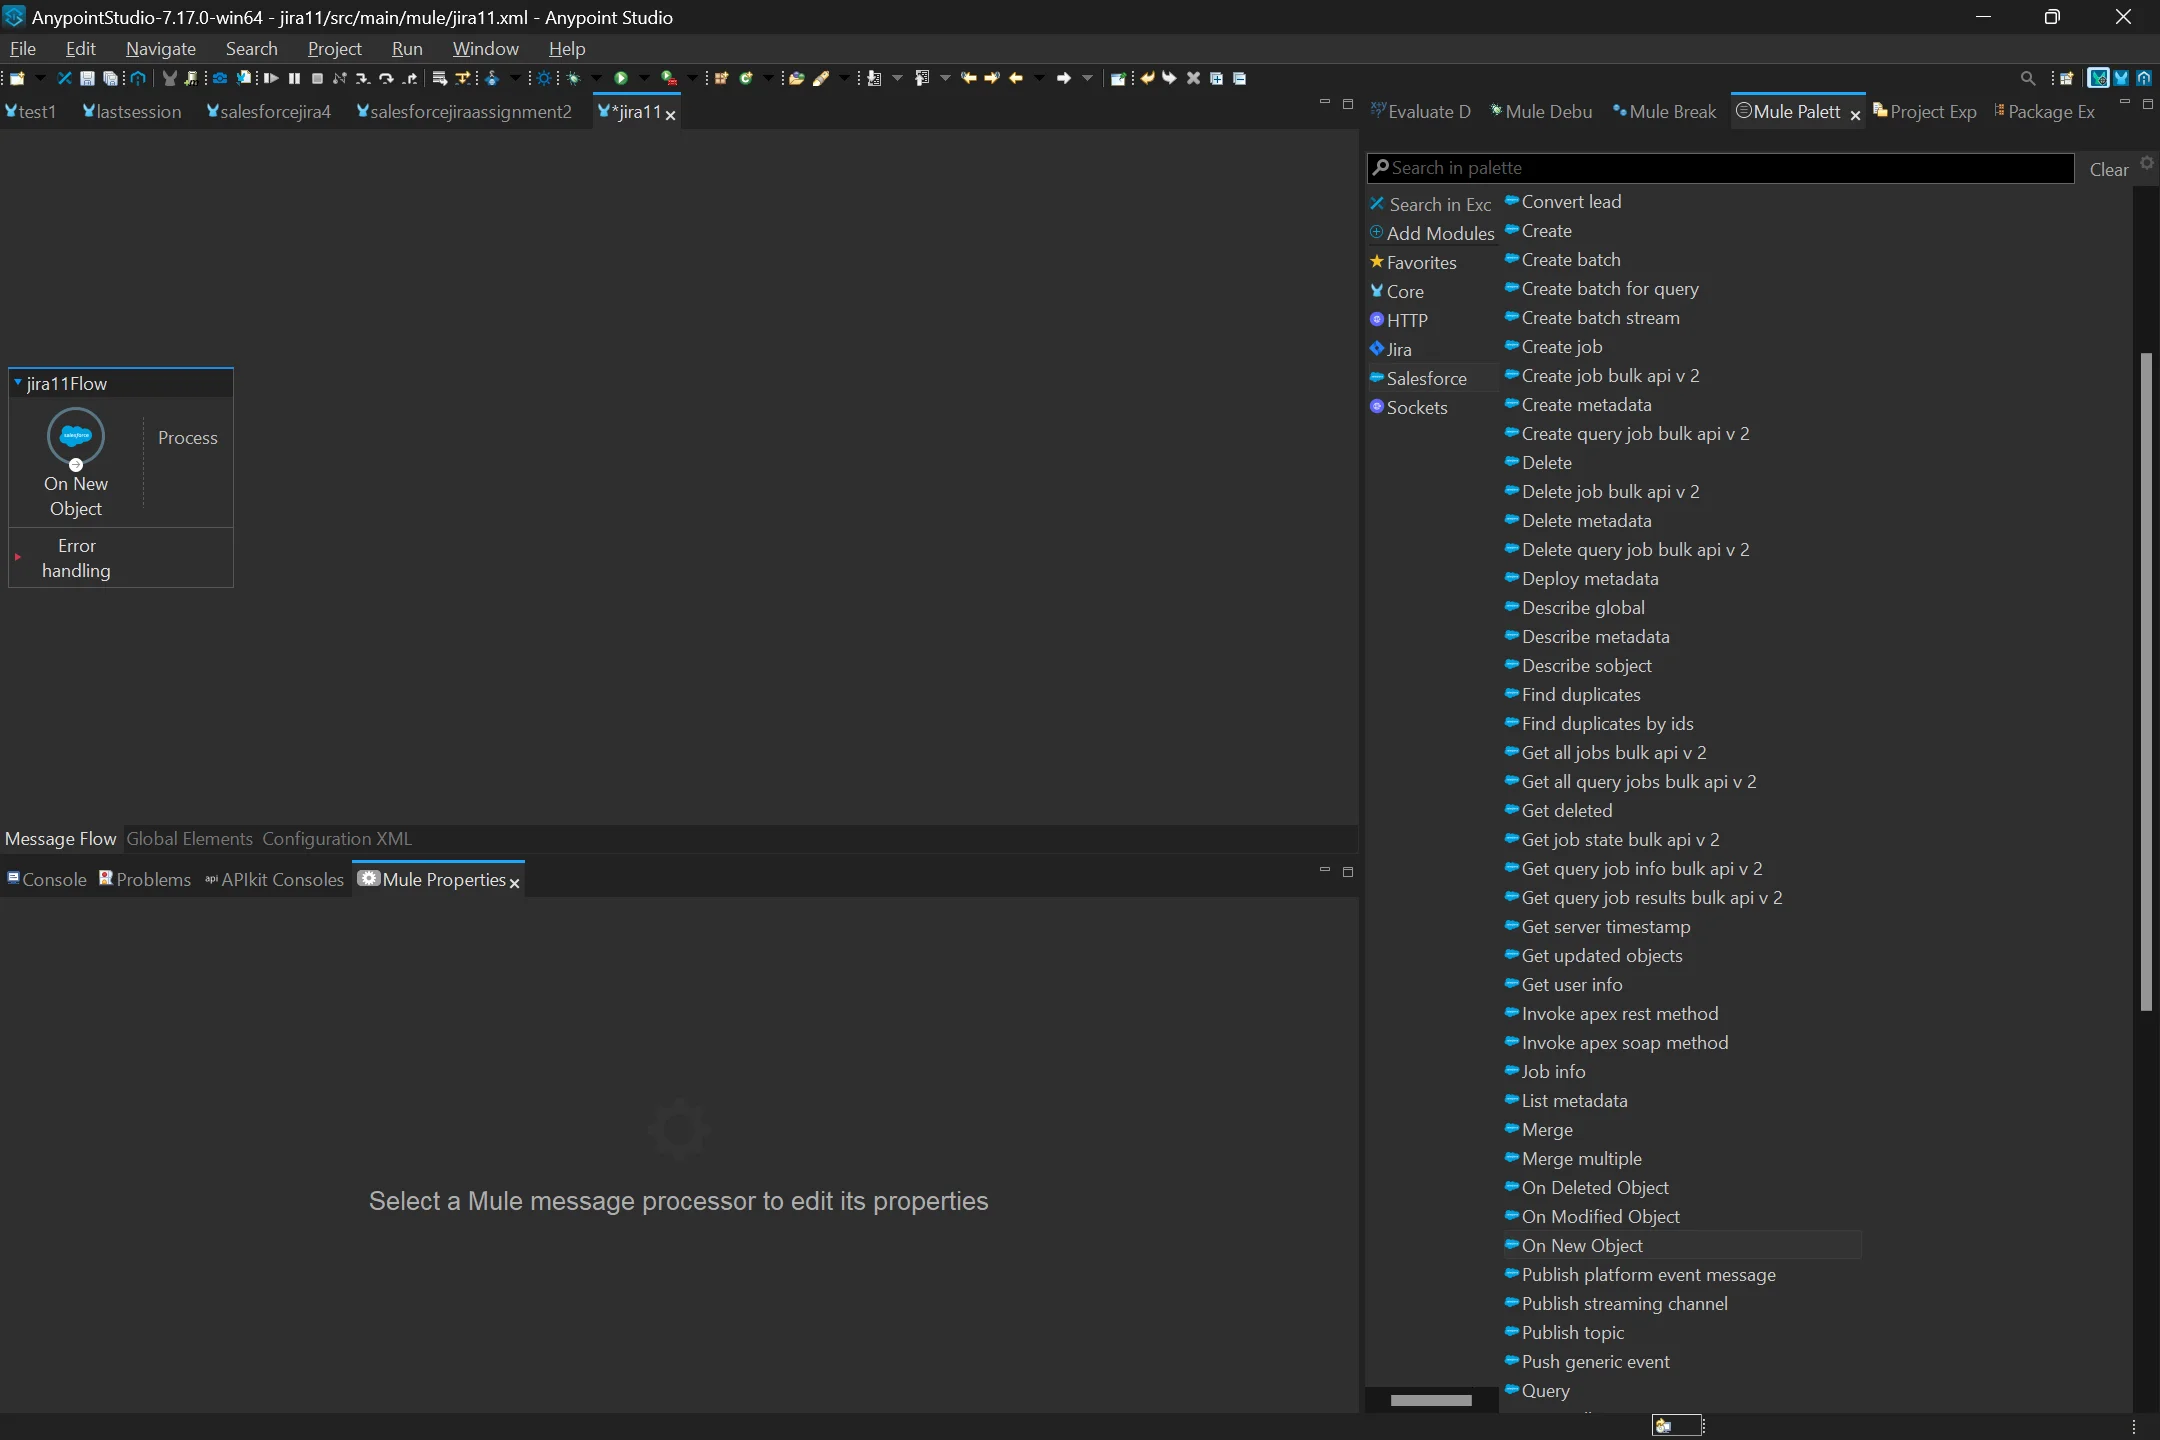Click the Clear palette search button
The image size is (2160, 1440).
coord(2108,169)
